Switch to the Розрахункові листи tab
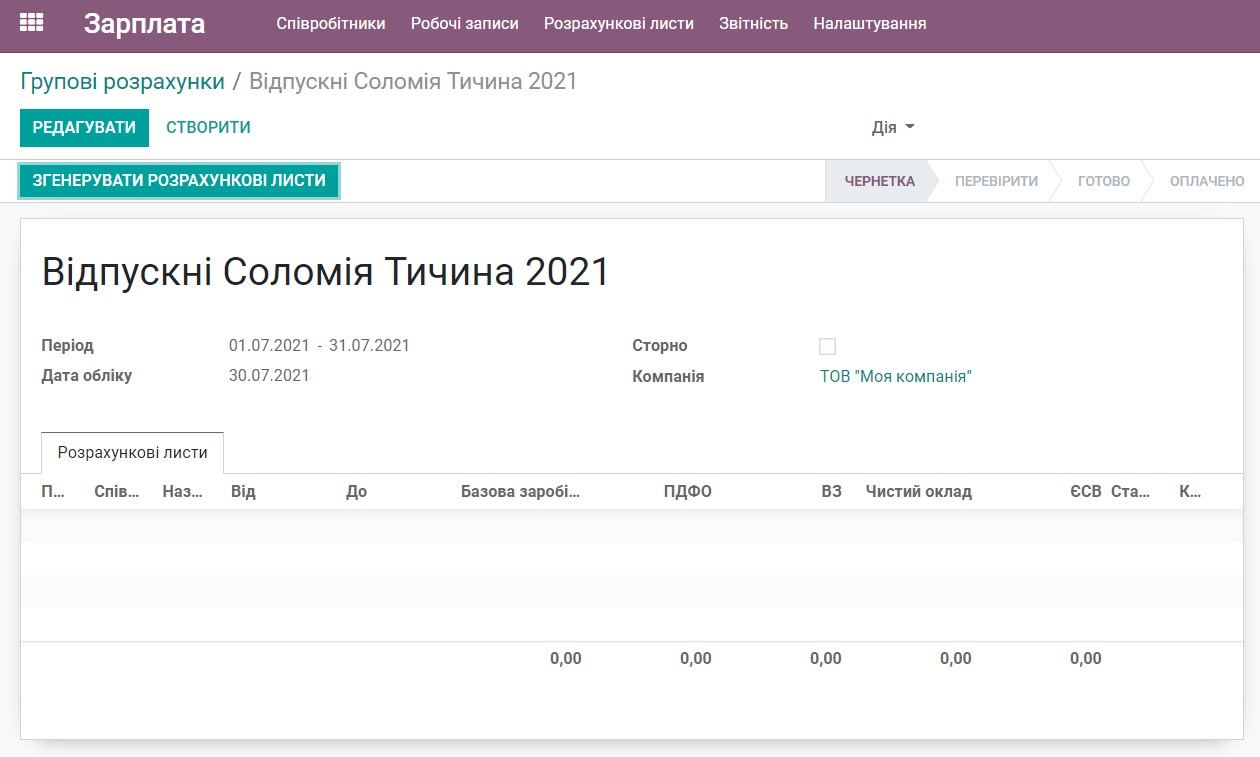This screenshot has width=1260, height=757. coord(131,452)
